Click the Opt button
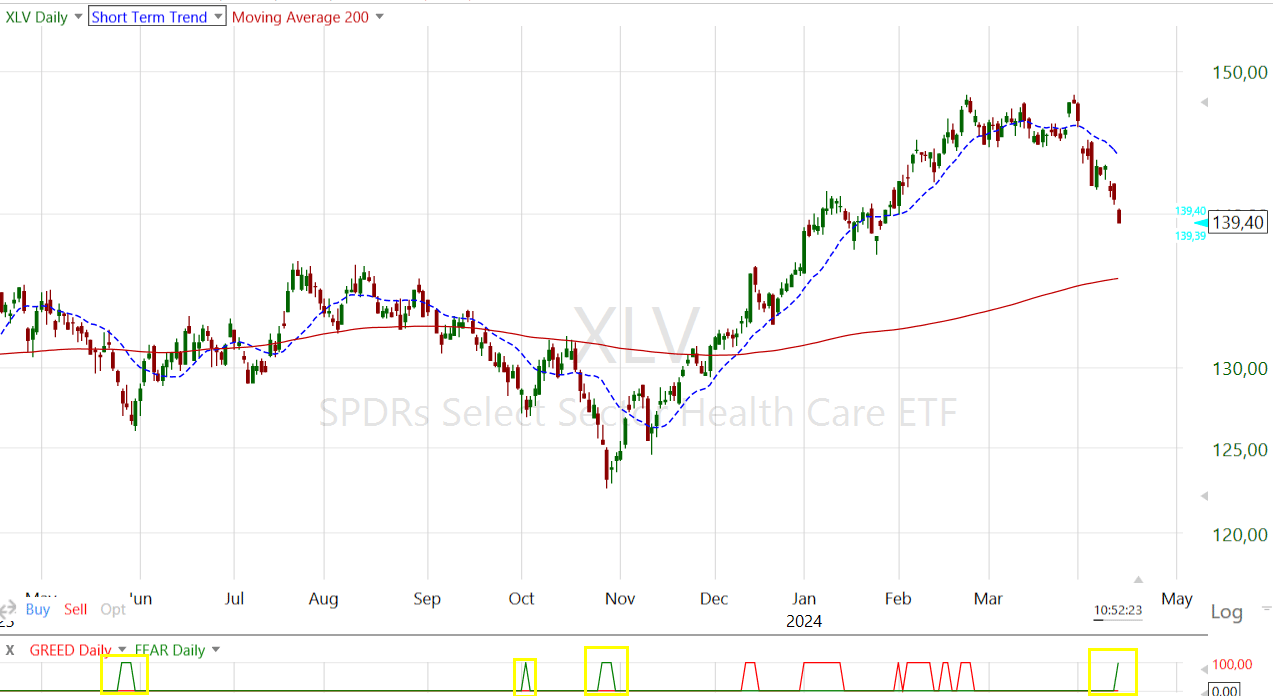 [x=113, y=609]
